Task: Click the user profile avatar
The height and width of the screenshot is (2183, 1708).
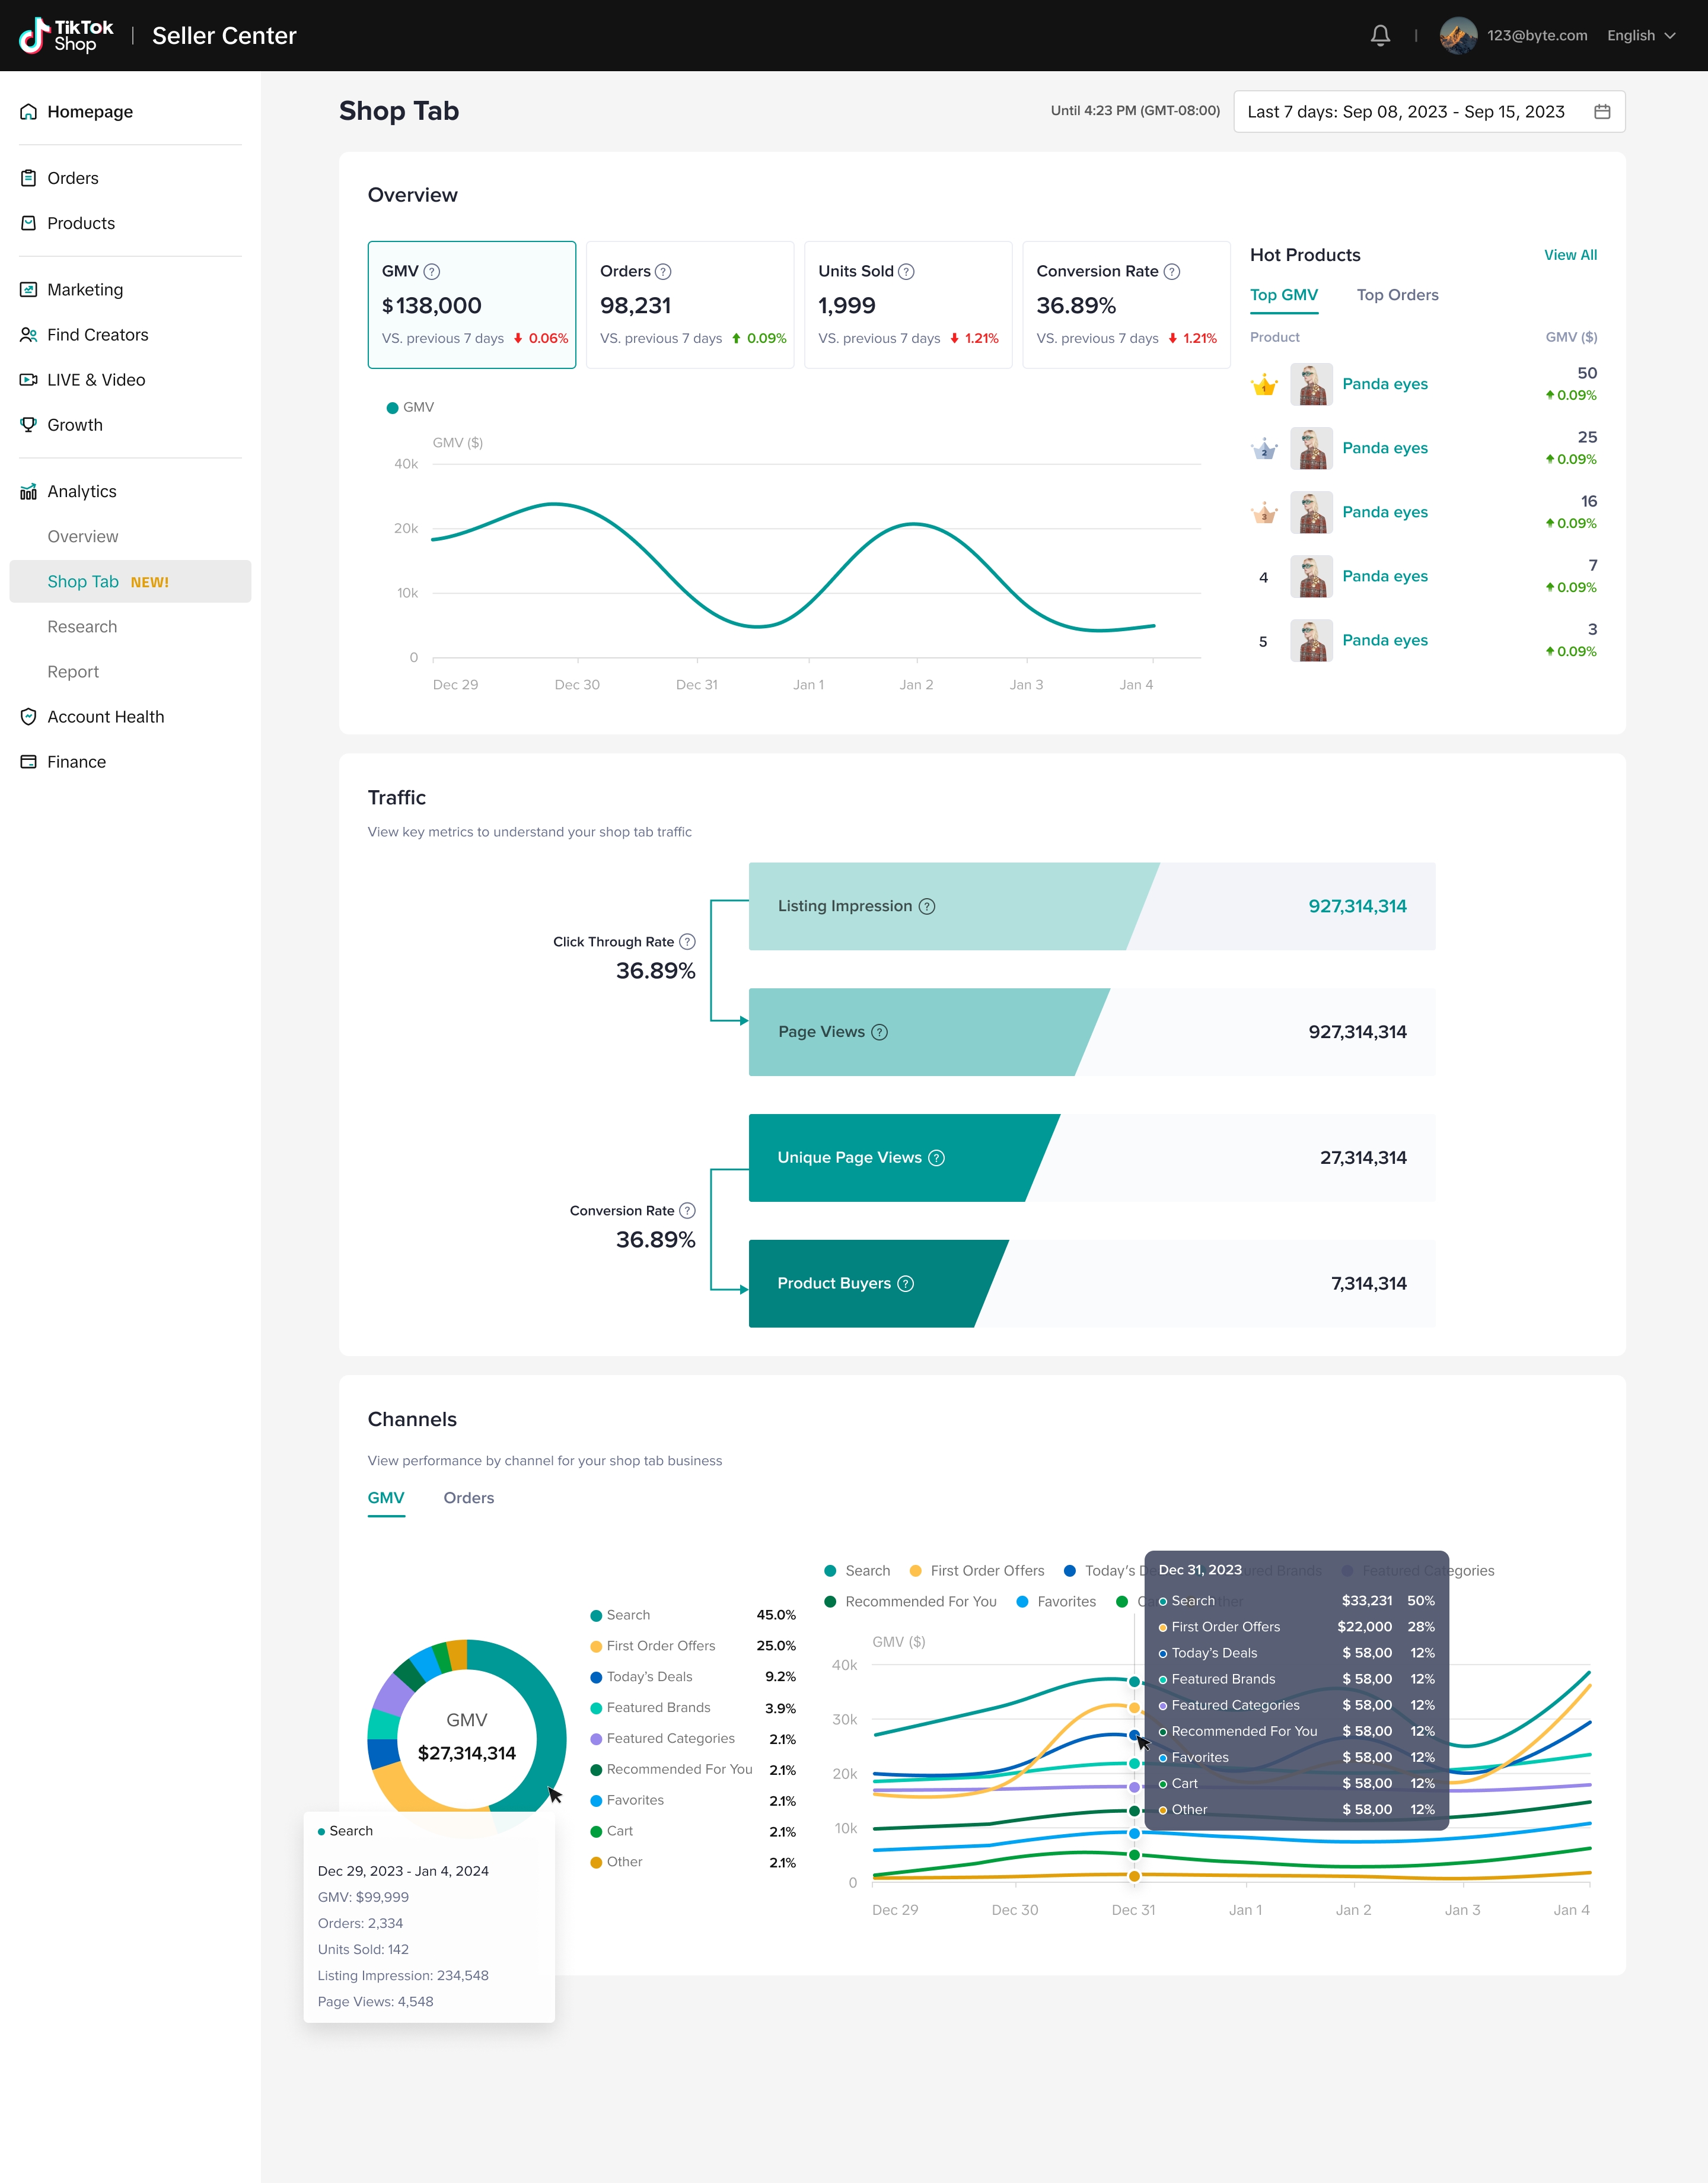Action: tap(1458, 36)
